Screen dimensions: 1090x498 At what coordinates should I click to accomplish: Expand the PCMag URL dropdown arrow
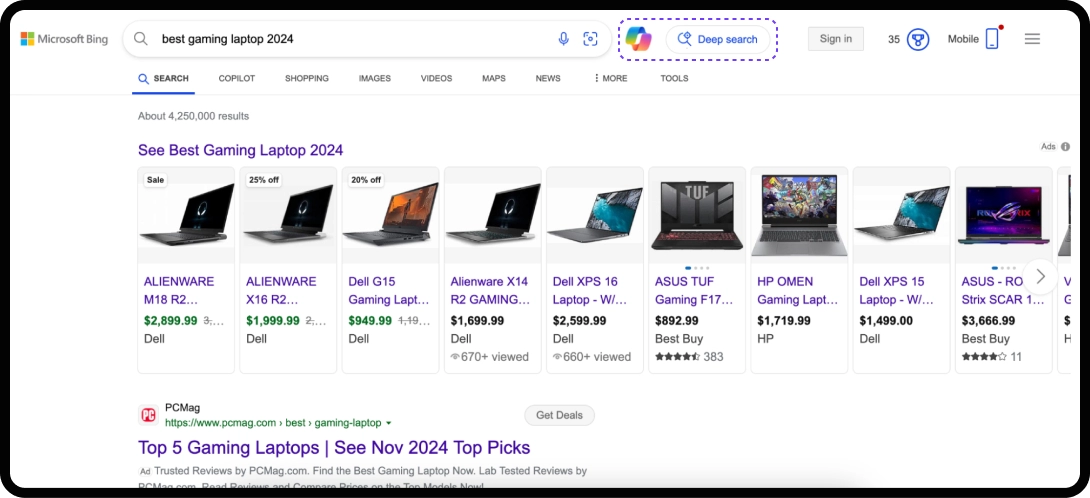[389, 423]
